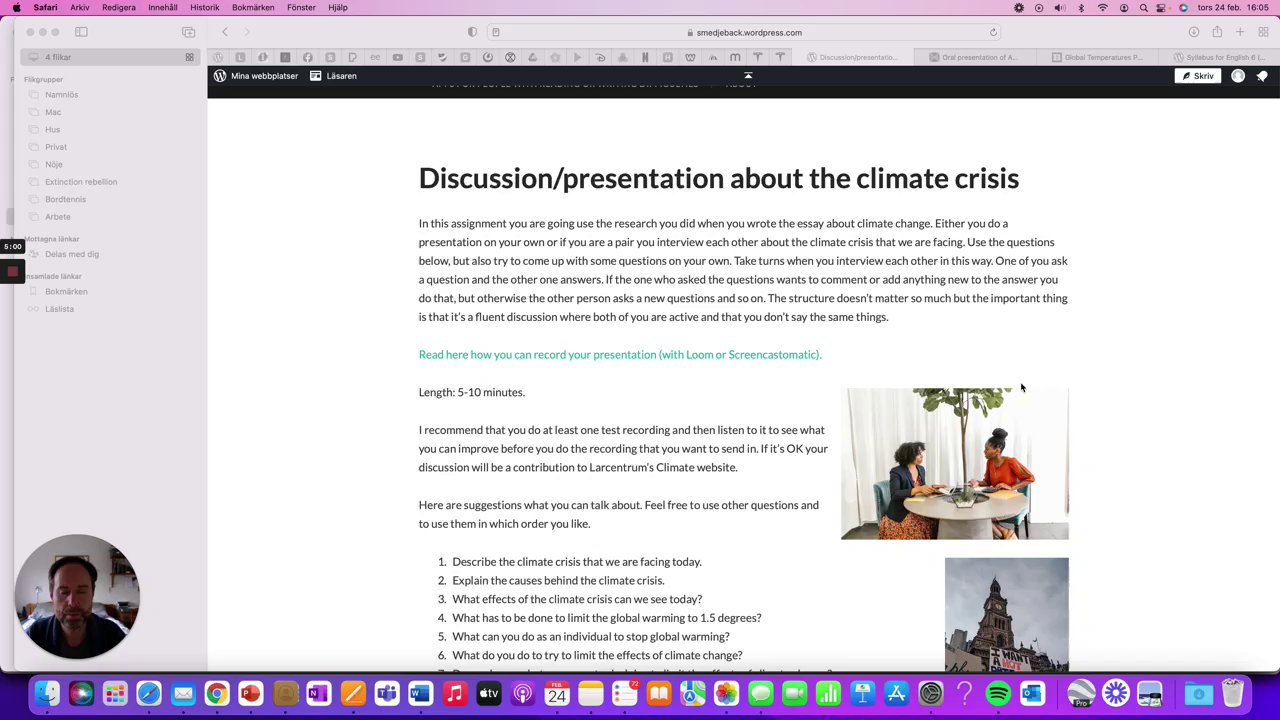Open the Hus tab group
The height and width of the screenshot is (720, 1280).
[x=52, y=130]
